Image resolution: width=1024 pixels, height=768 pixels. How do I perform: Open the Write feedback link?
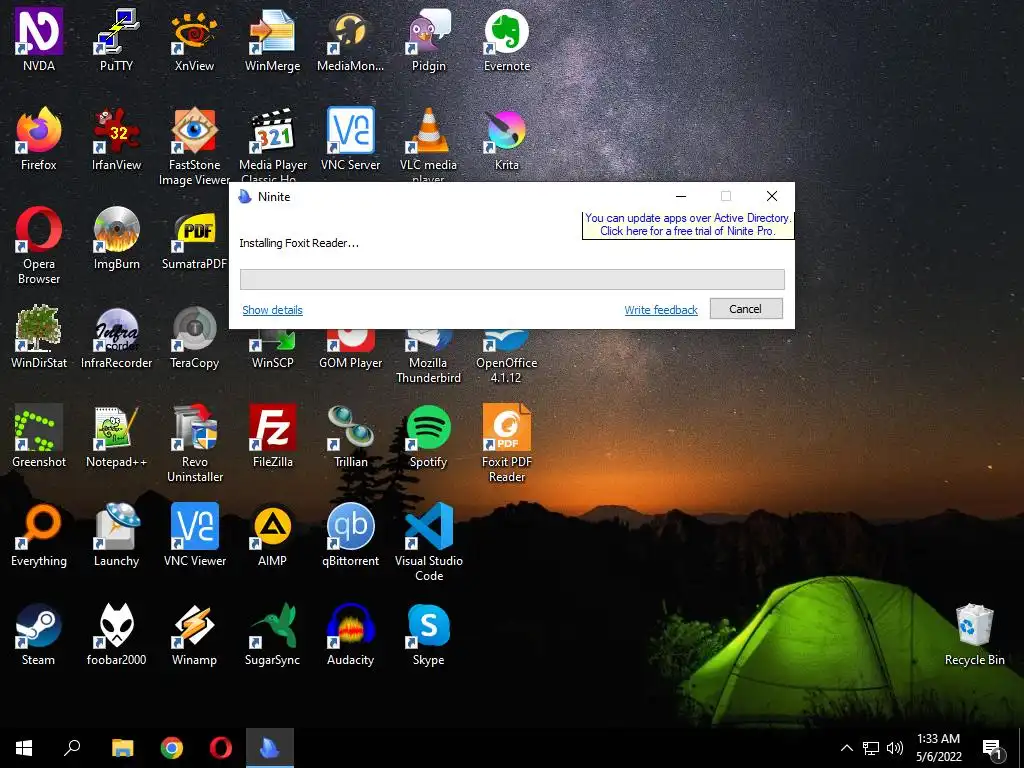661,310
